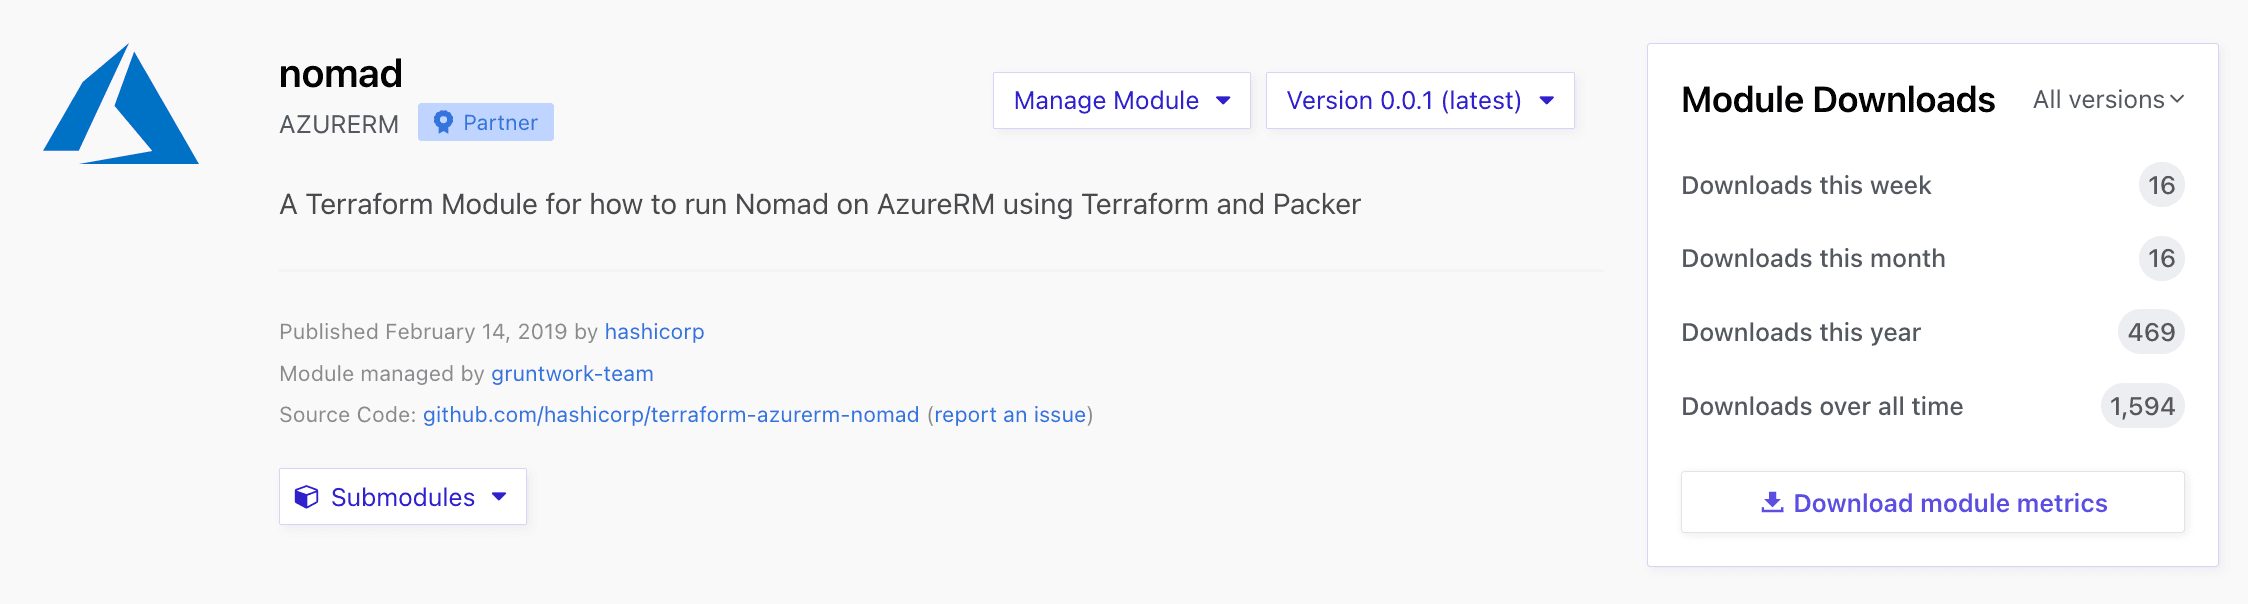This screenshot has width=2248, height=604.
Task: Click the Azure triangle logo
Action: (121, 106)
